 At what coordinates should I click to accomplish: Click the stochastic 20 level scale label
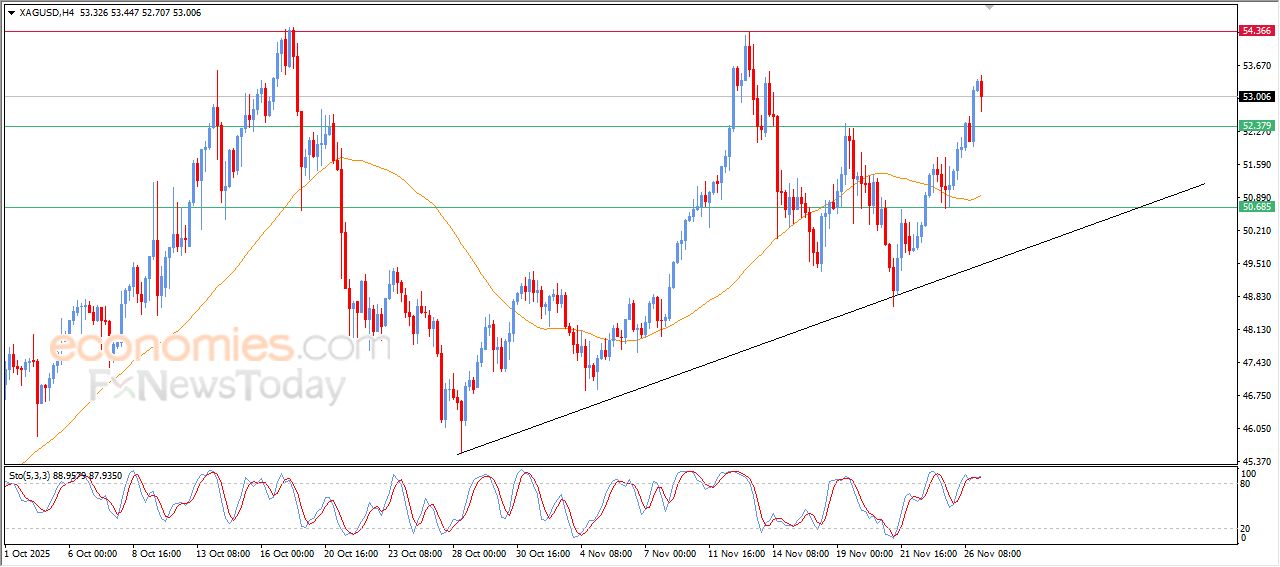point(1245,528)
